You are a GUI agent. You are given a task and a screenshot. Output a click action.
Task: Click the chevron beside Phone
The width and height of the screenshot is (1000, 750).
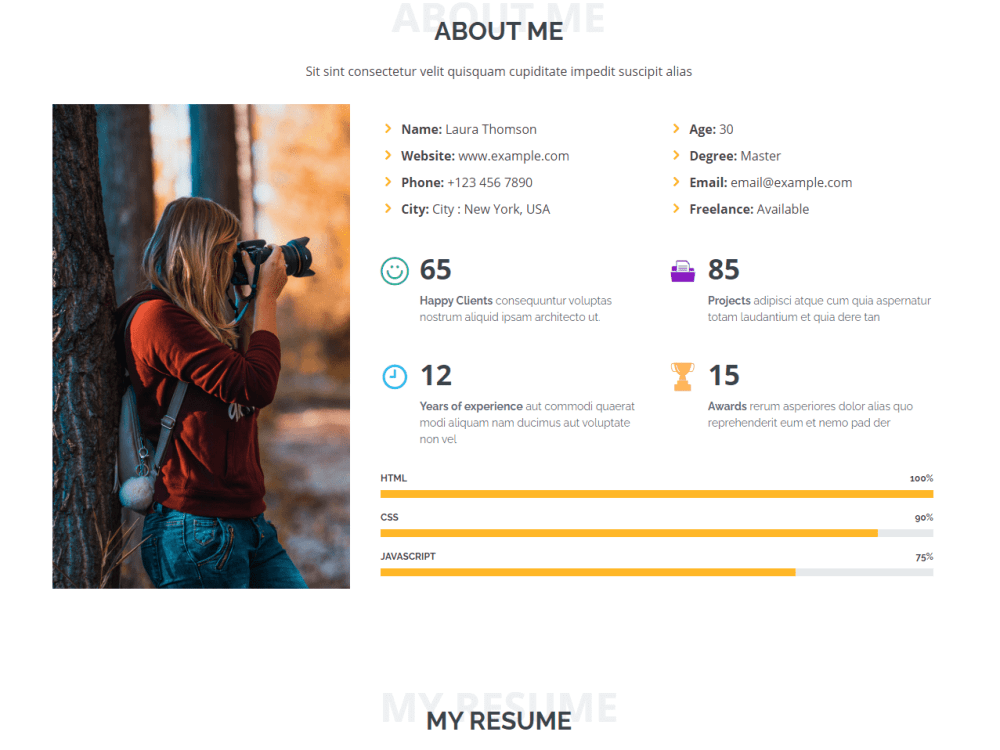388,182
